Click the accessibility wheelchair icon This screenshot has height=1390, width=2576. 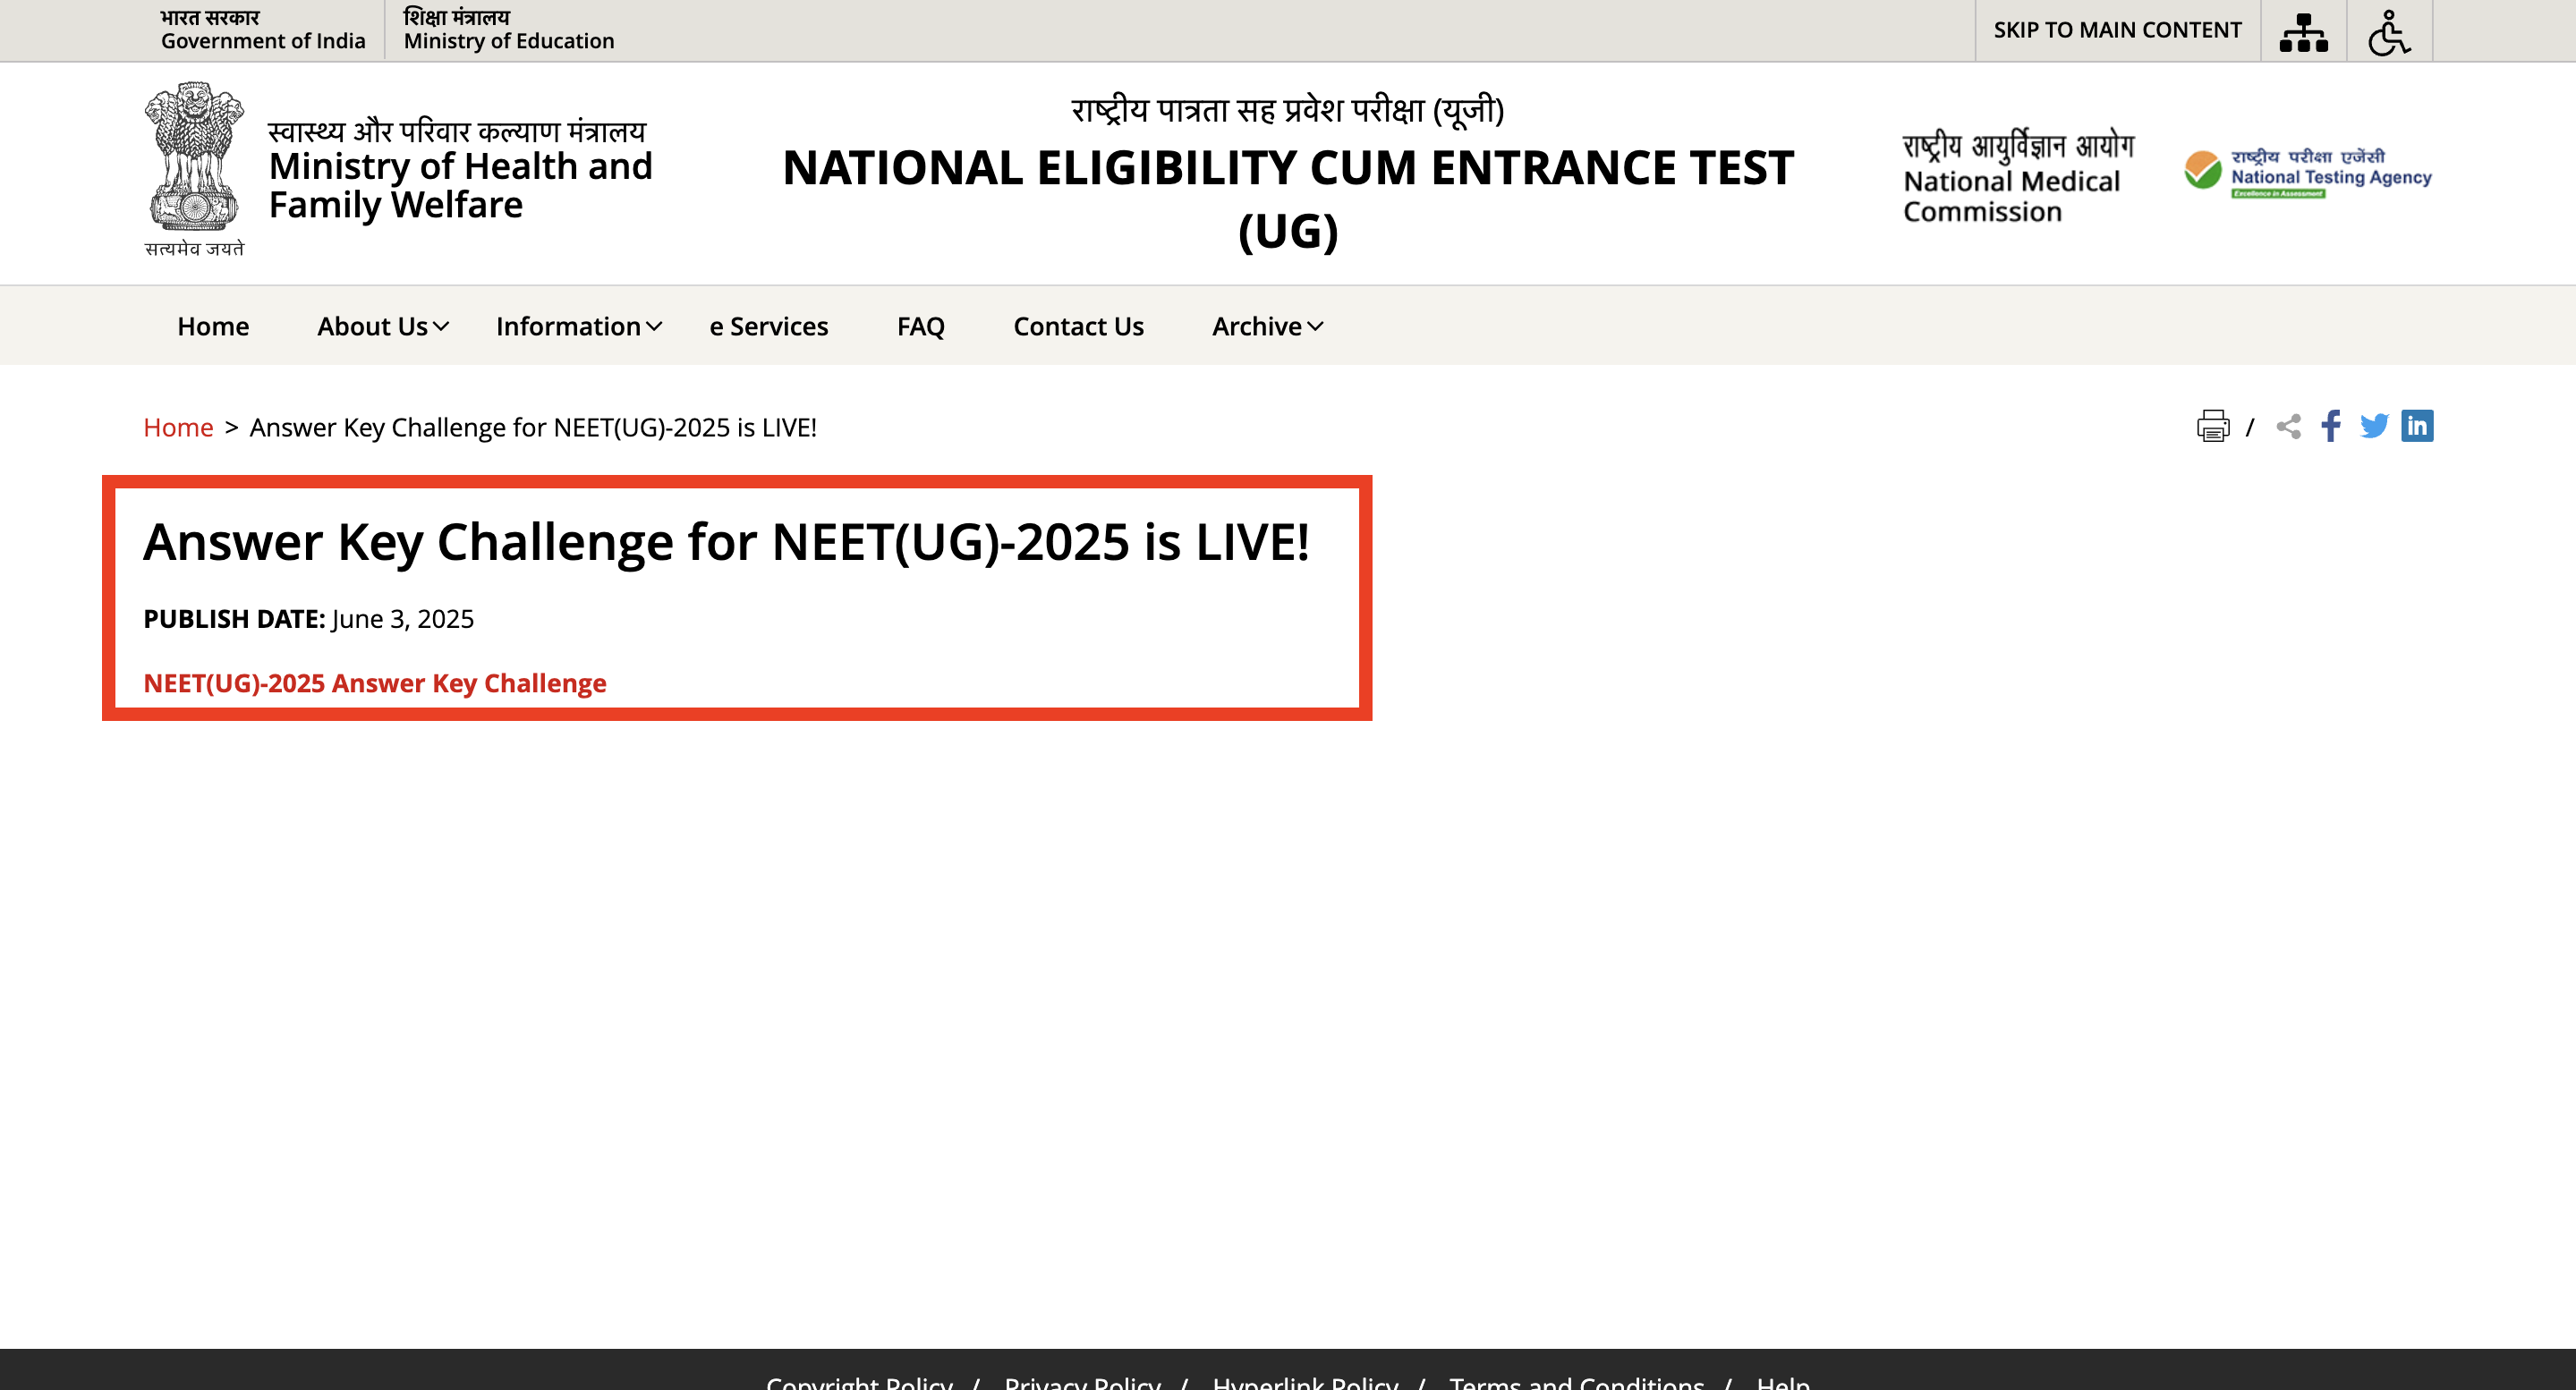[x=2388, y=31]
